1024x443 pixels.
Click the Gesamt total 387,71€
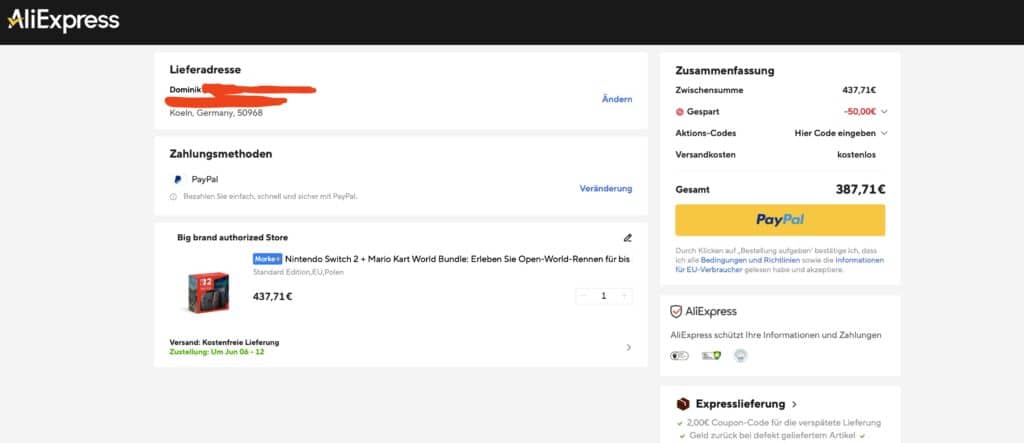860,189
